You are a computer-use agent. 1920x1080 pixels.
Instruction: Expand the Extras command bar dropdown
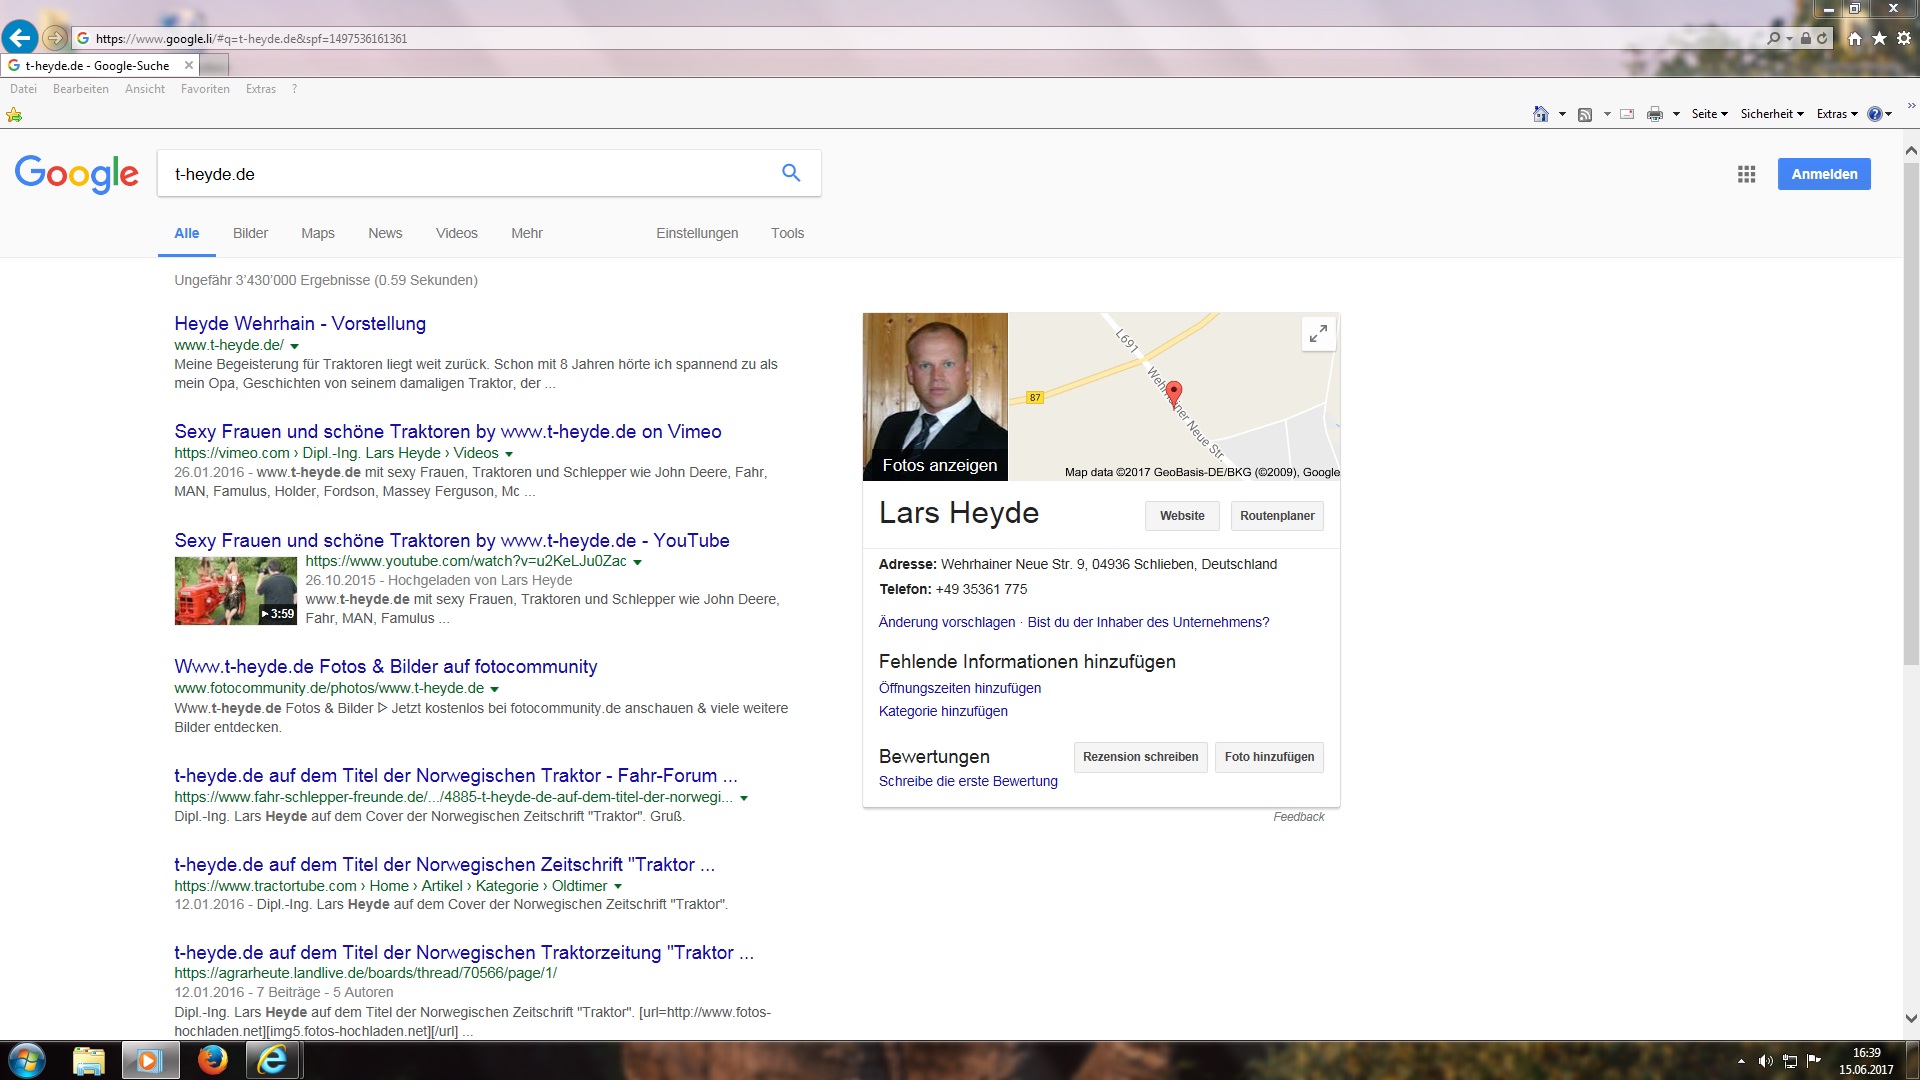point(1837,114)
